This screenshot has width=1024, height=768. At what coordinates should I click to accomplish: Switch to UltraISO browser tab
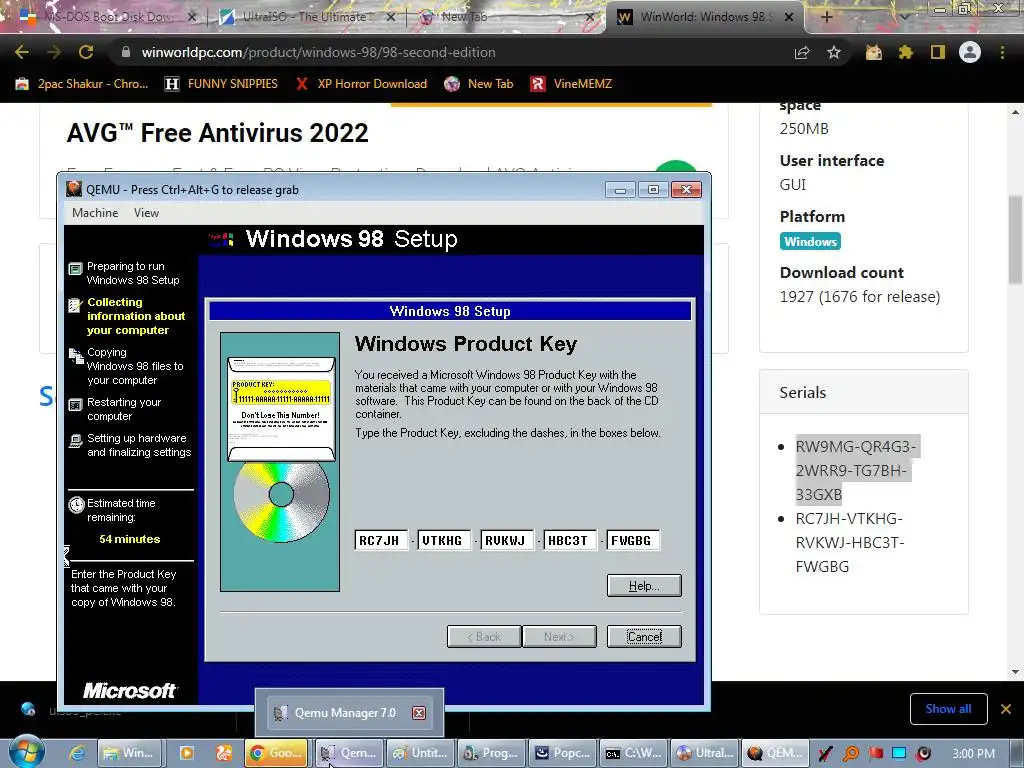coord(306,17)
